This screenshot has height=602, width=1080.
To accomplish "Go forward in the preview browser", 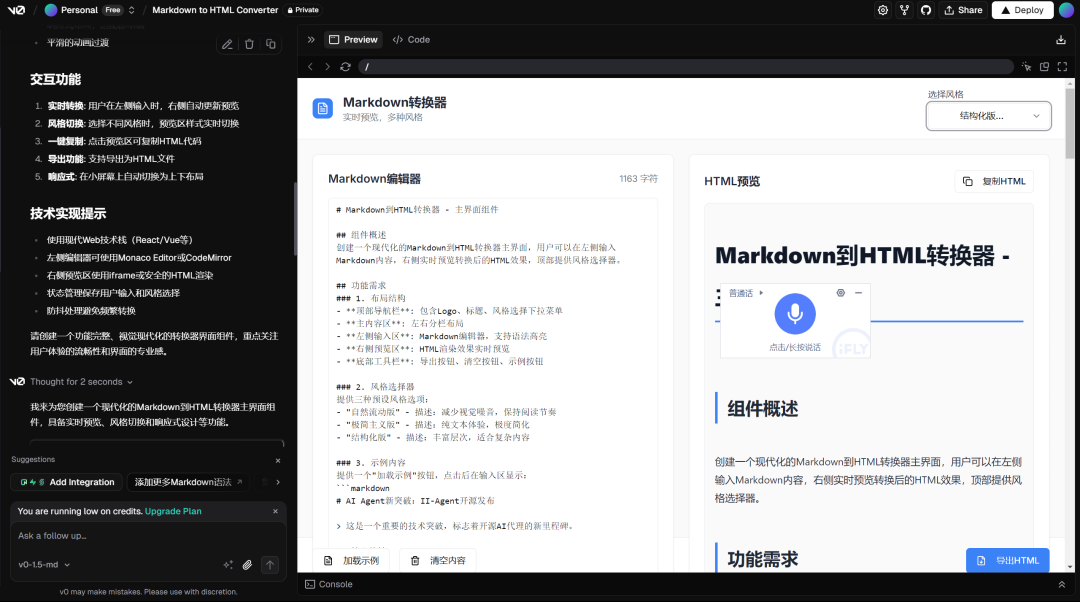I will pyautogui.click(x=327, y=67).
